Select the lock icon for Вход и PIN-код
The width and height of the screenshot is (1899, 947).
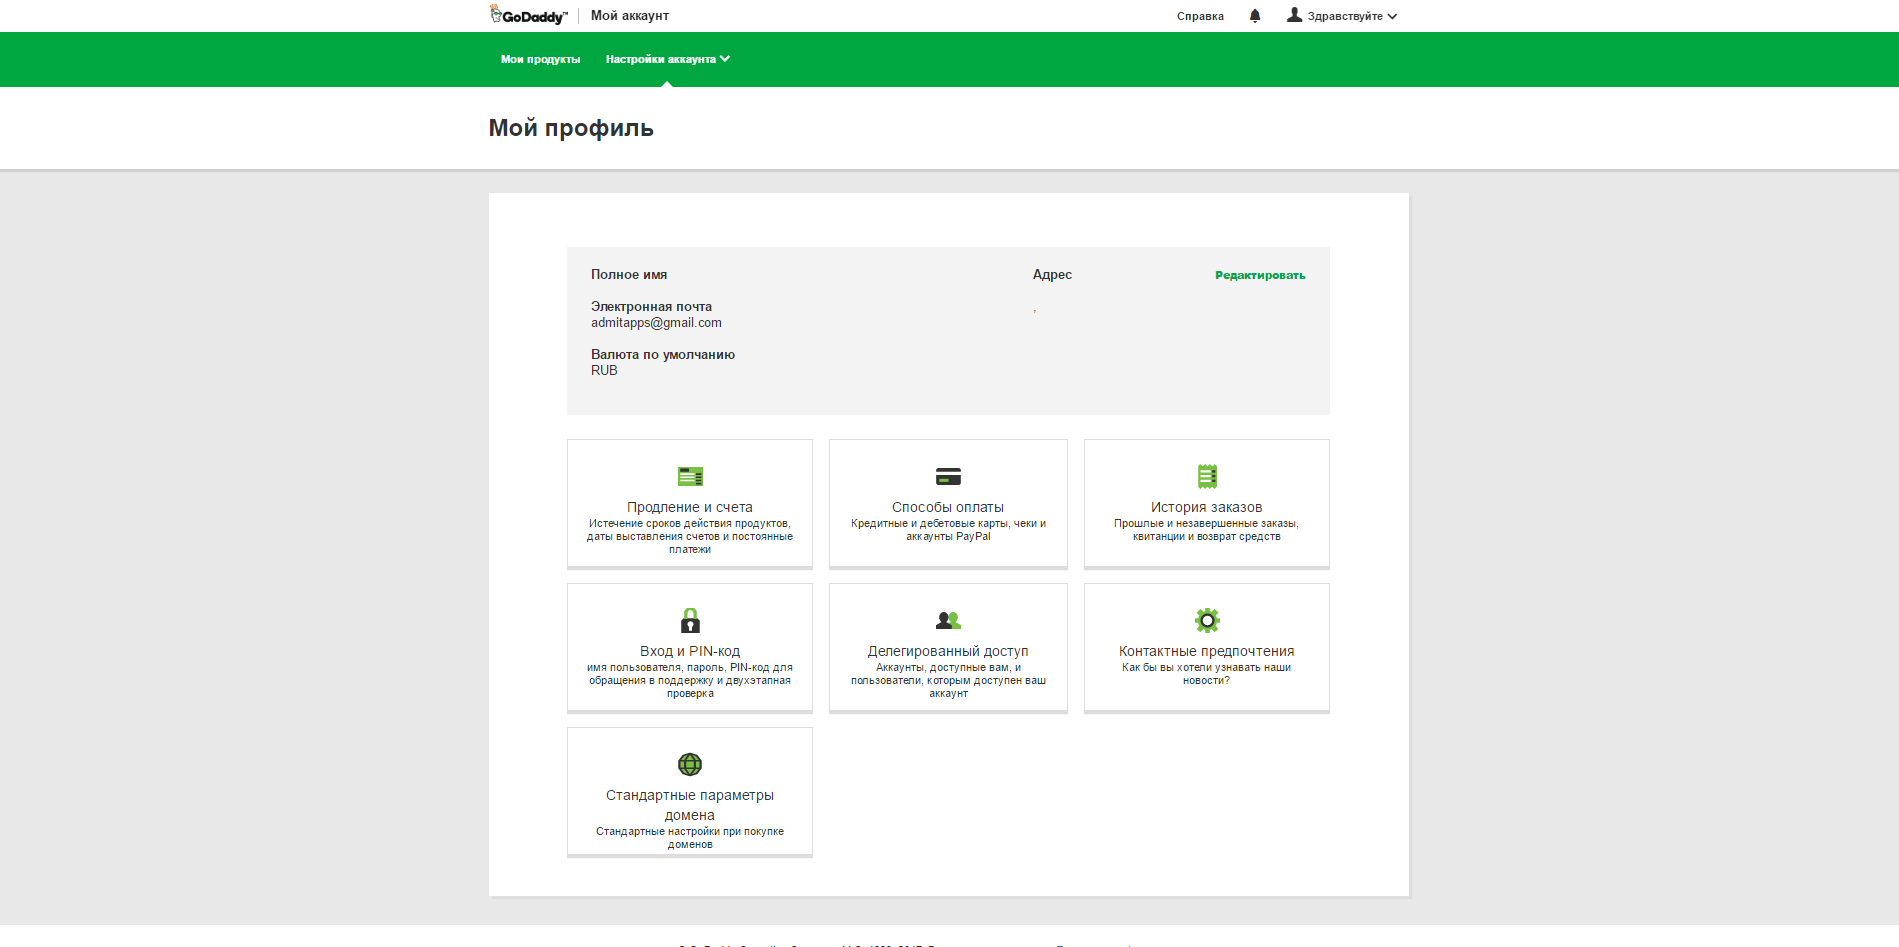point(690,620)
